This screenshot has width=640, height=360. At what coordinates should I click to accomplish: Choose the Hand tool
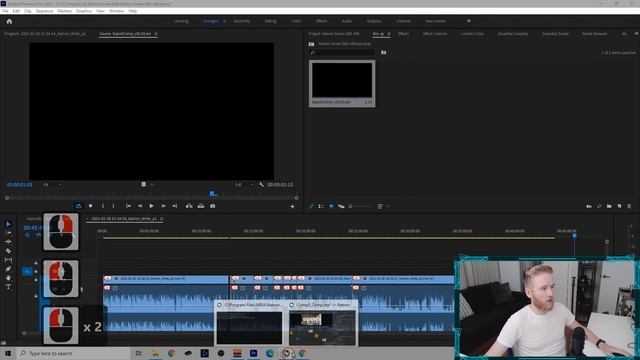[x=8, y=278]
